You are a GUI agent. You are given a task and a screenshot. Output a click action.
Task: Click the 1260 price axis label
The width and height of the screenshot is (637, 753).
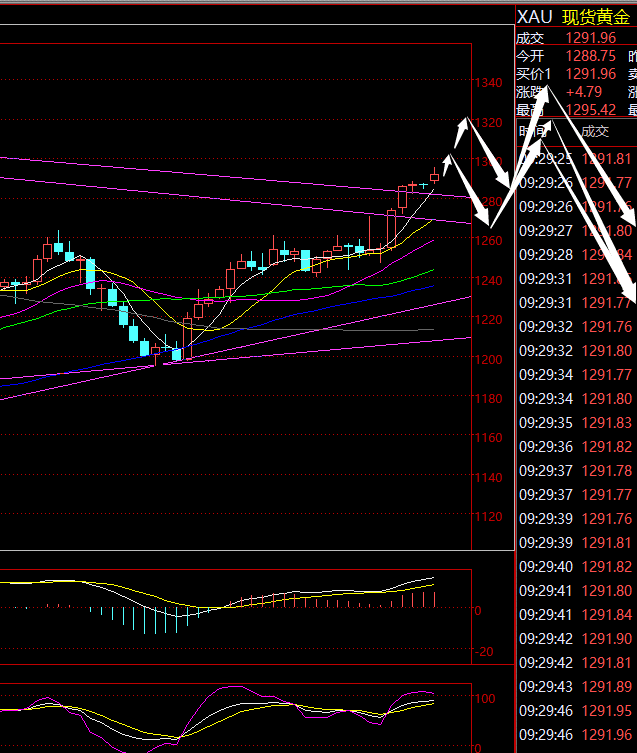[x=489, y=241]
